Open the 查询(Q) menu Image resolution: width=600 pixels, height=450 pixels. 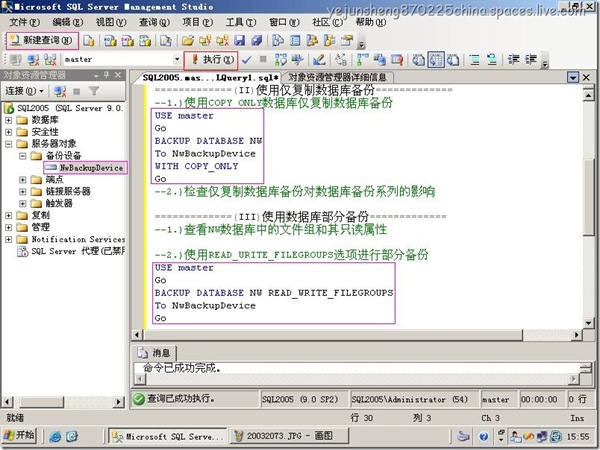pyautogui.click(x=154, y=22)
